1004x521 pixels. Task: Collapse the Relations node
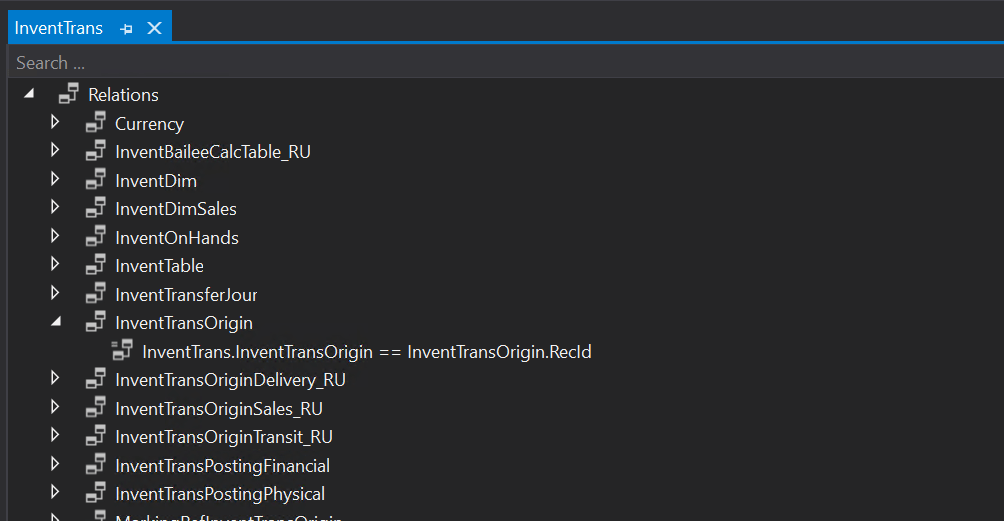[29, 94]
